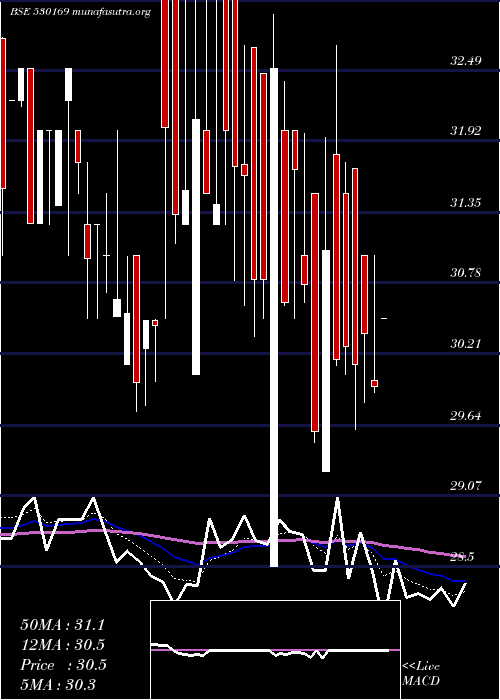The image size is (500, 700).
Task: Click the last small red candlestick near 29.9
Action: point(375,383)
